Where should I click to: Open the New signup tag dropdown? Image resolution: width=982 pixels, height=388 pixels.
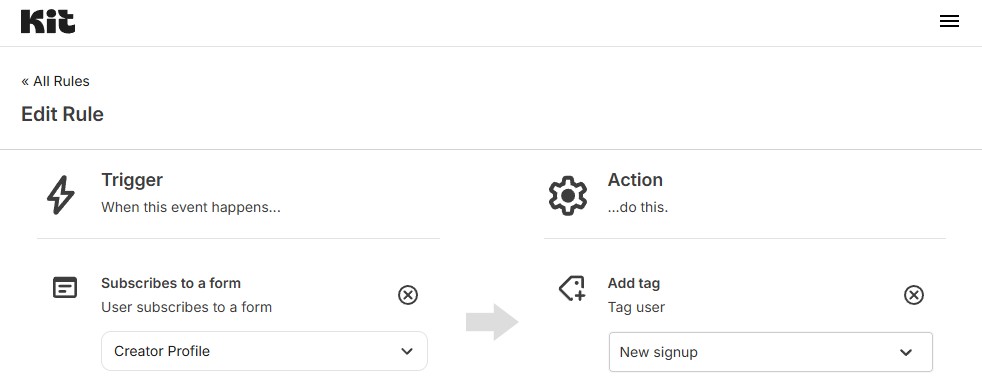[770, 352]
